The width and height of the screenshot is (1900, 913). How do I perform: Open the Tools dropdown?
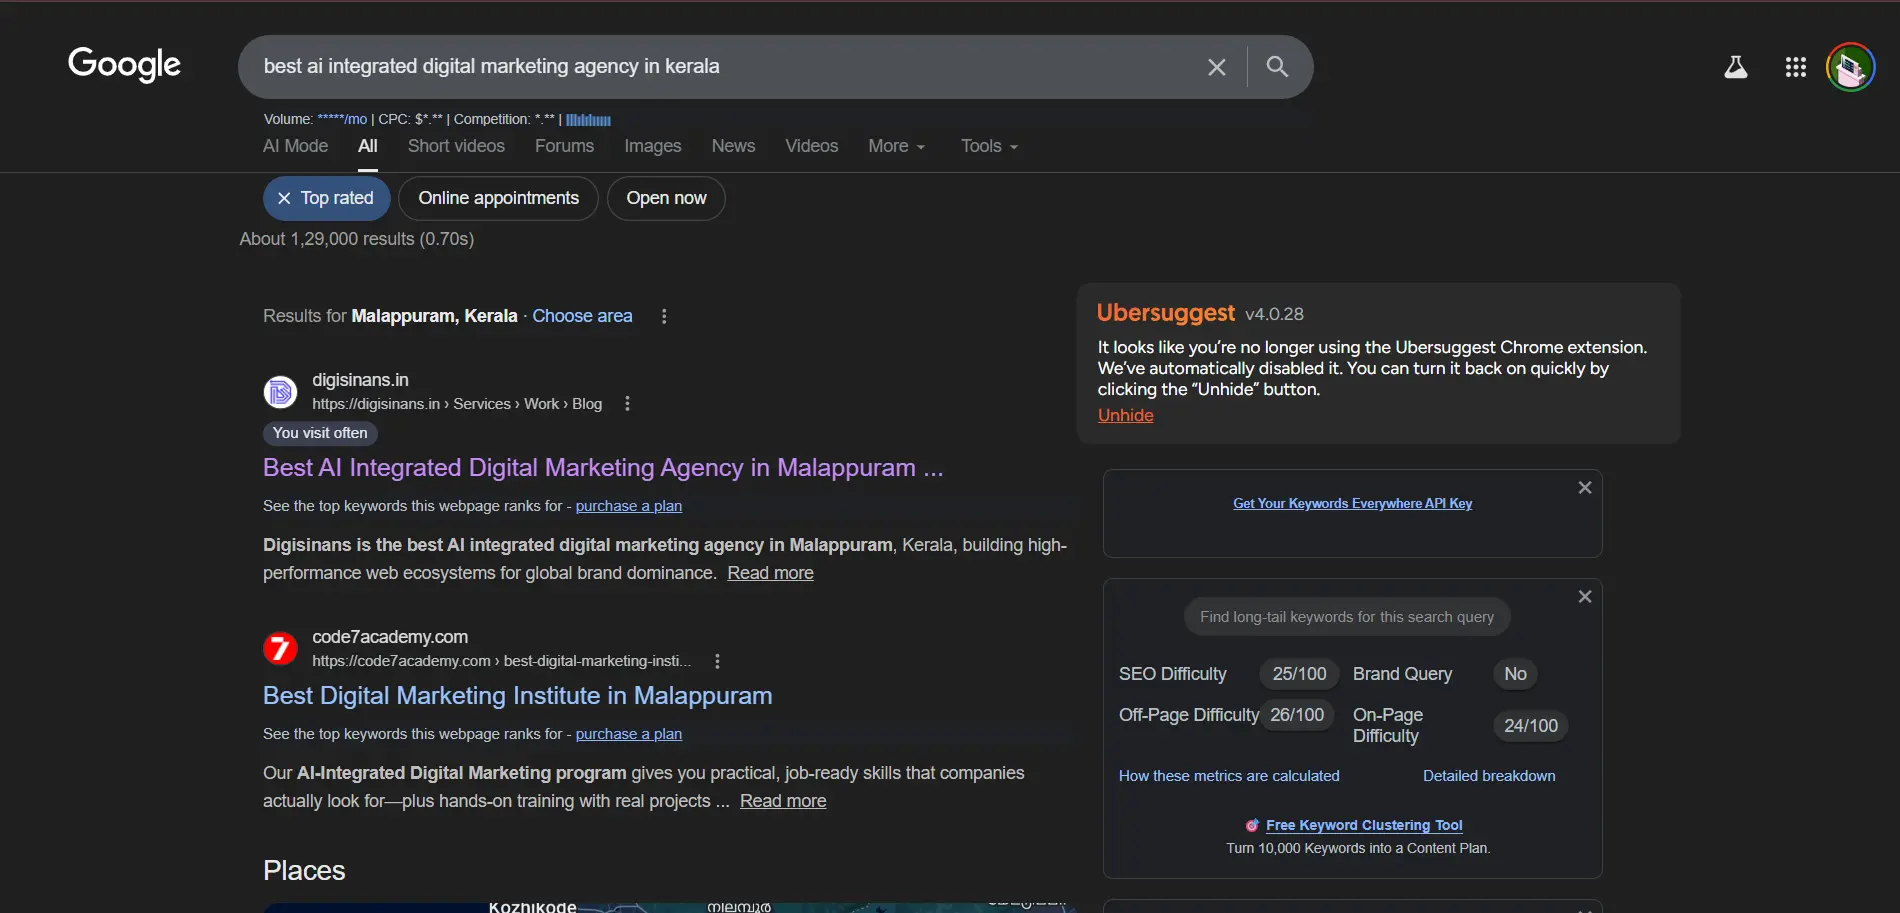click(987, 146)
